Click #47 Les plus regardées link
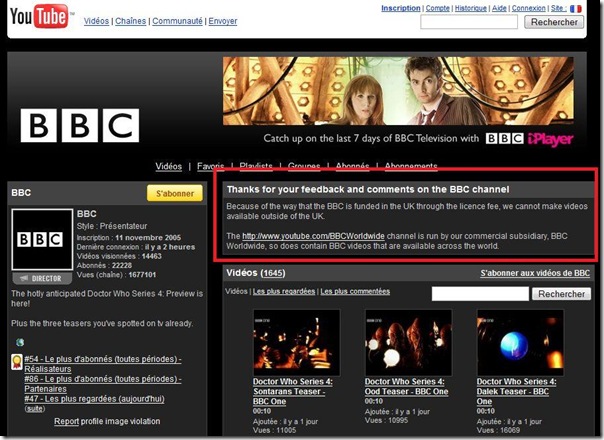Image resolution: width=604 pixels, height=440 pixels. (x=94, y=399)
